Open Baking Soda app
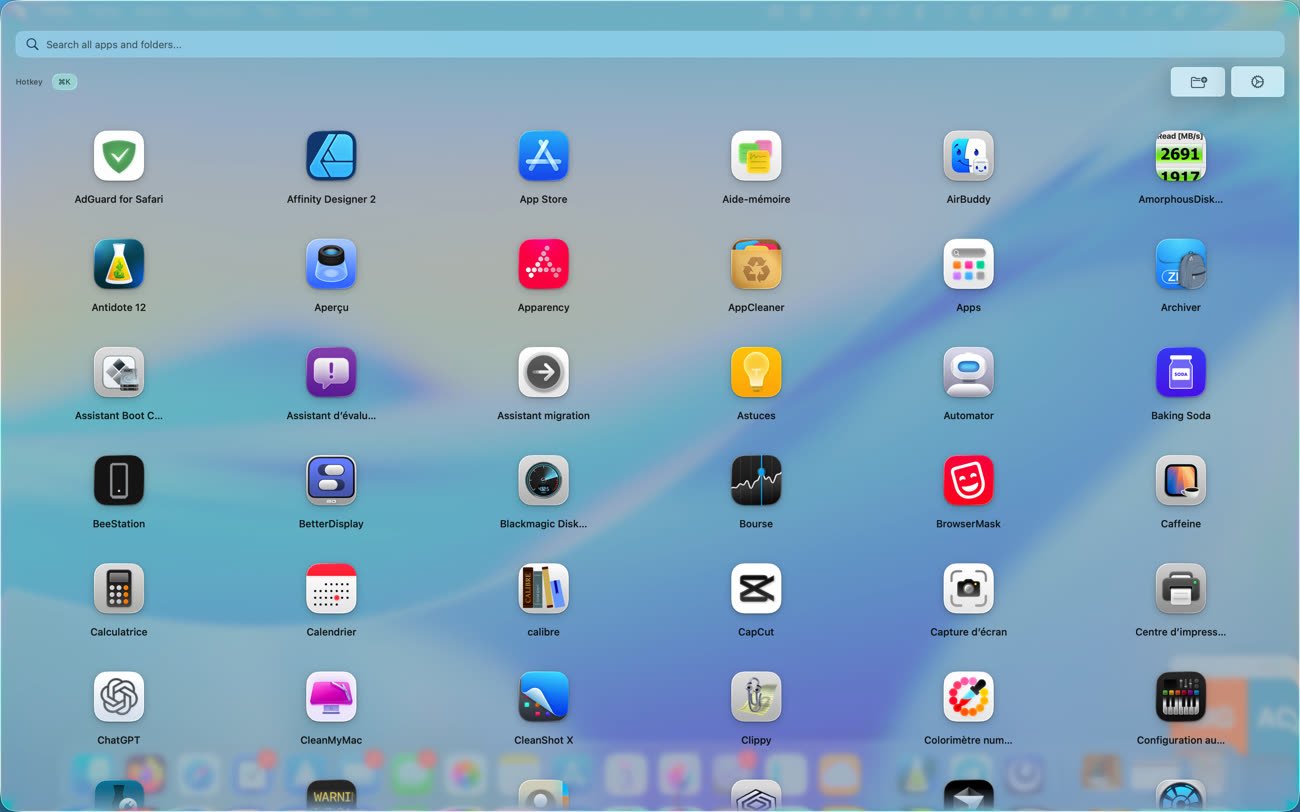Viewport: 1300px width, 812px height. pyautogui.click(x=1180, y=372)
